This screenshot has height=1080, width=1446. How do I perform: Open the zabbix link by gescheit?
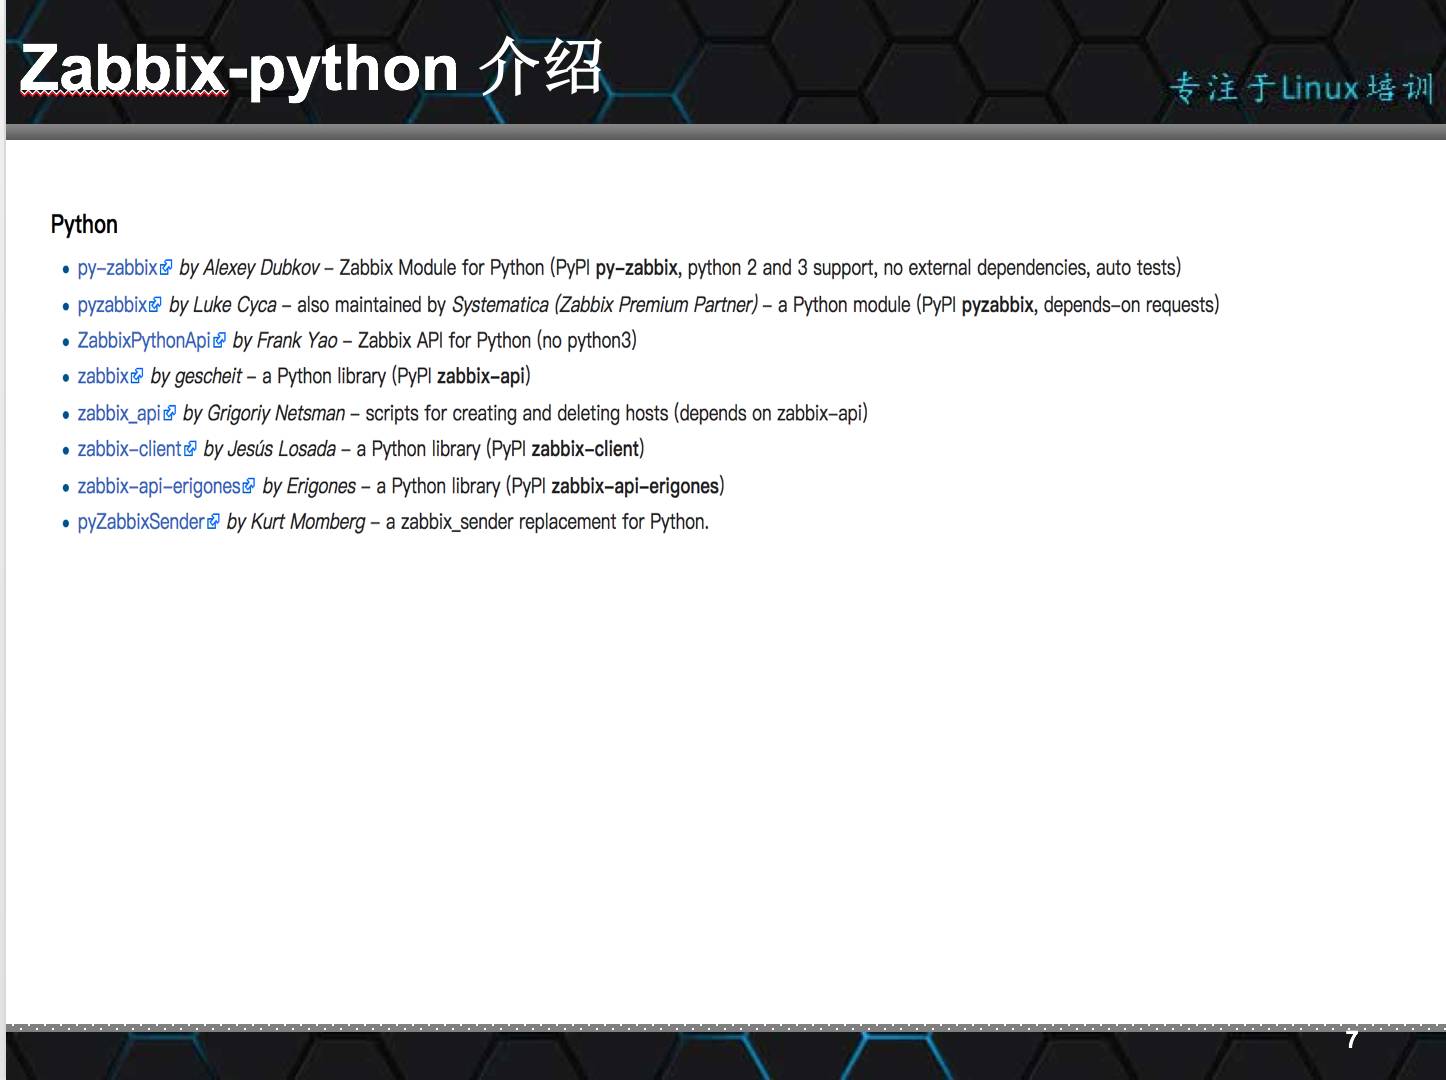tap(103, 377)
